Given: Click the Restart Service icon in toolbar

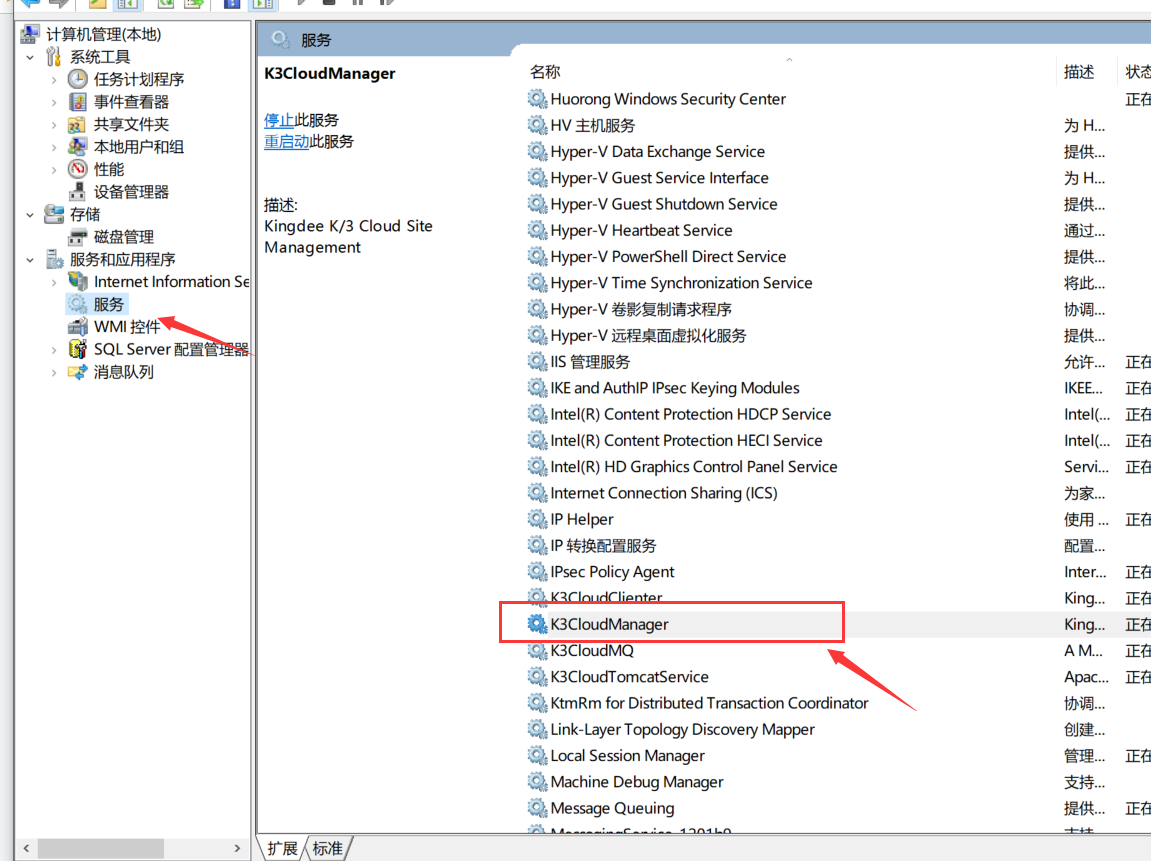Looking at the screenshot, I should pos(386,5).
